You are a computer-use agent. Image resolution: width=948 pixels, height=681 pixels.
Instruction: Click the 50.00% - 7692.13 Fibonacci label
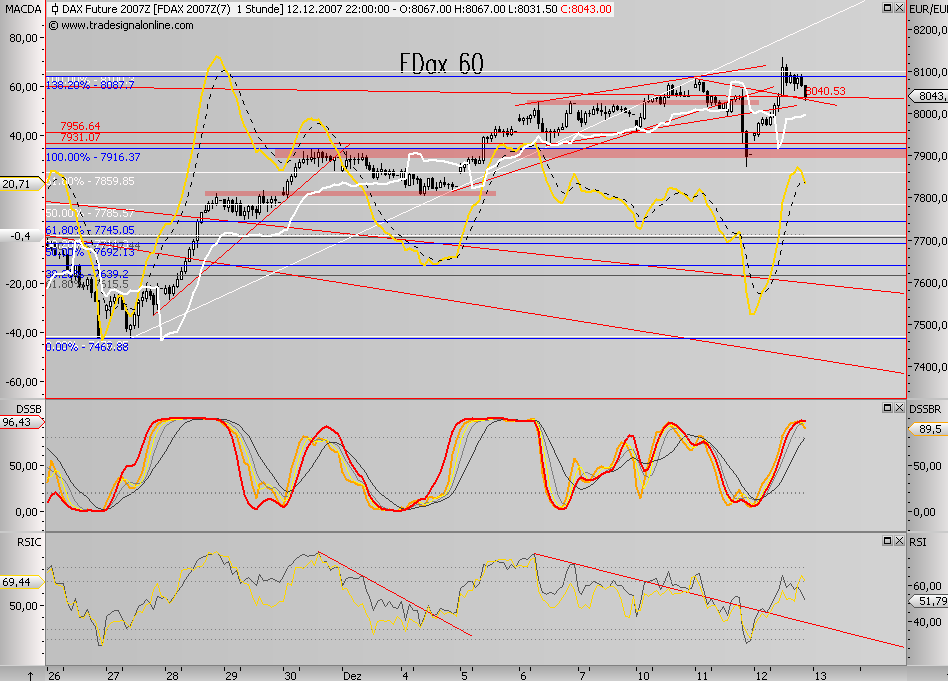pos(90,252)
